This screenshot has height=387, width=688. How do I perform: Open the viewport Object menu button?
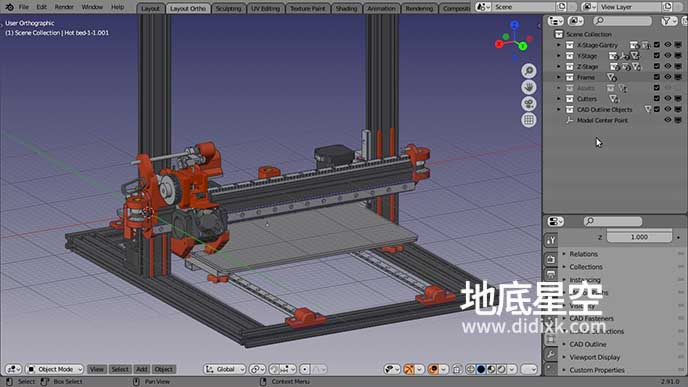pos(164,369)
